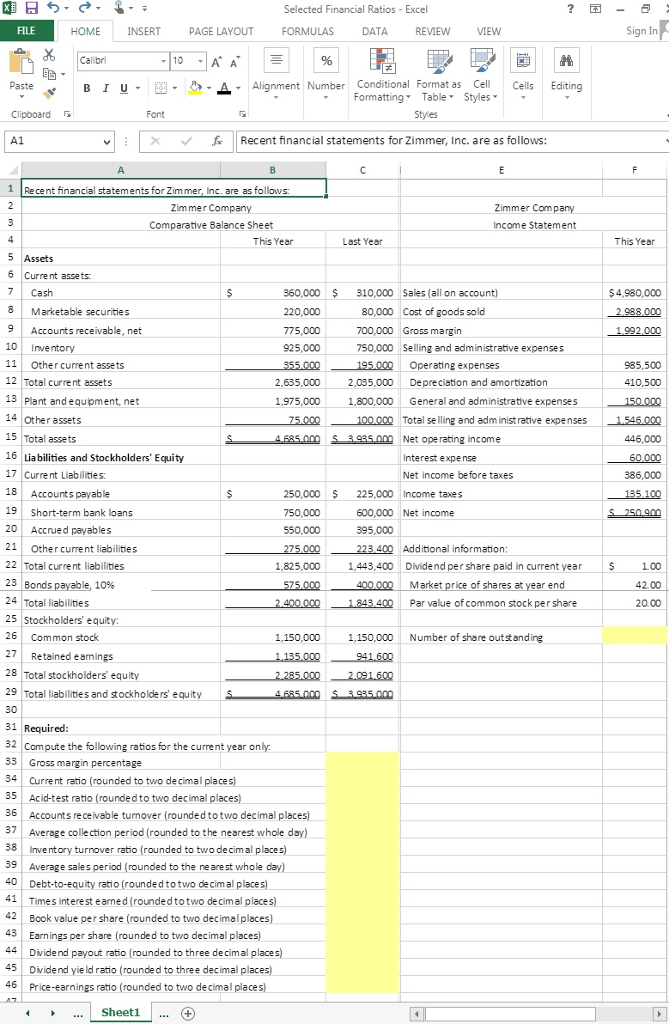
Task: Launch Font settings dialog launcher
Action: 242,114
